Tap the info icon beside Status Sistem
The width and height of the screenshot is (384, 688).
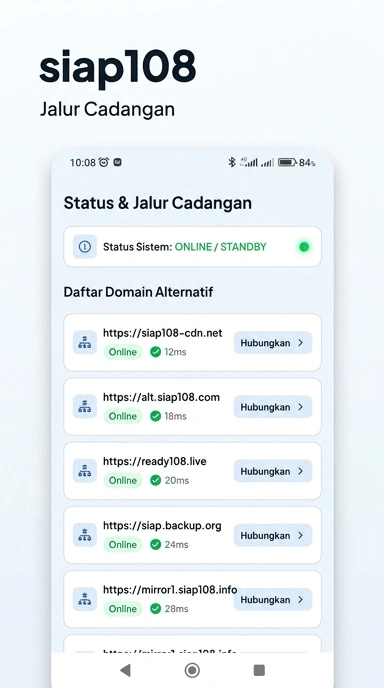click(85, 247)
